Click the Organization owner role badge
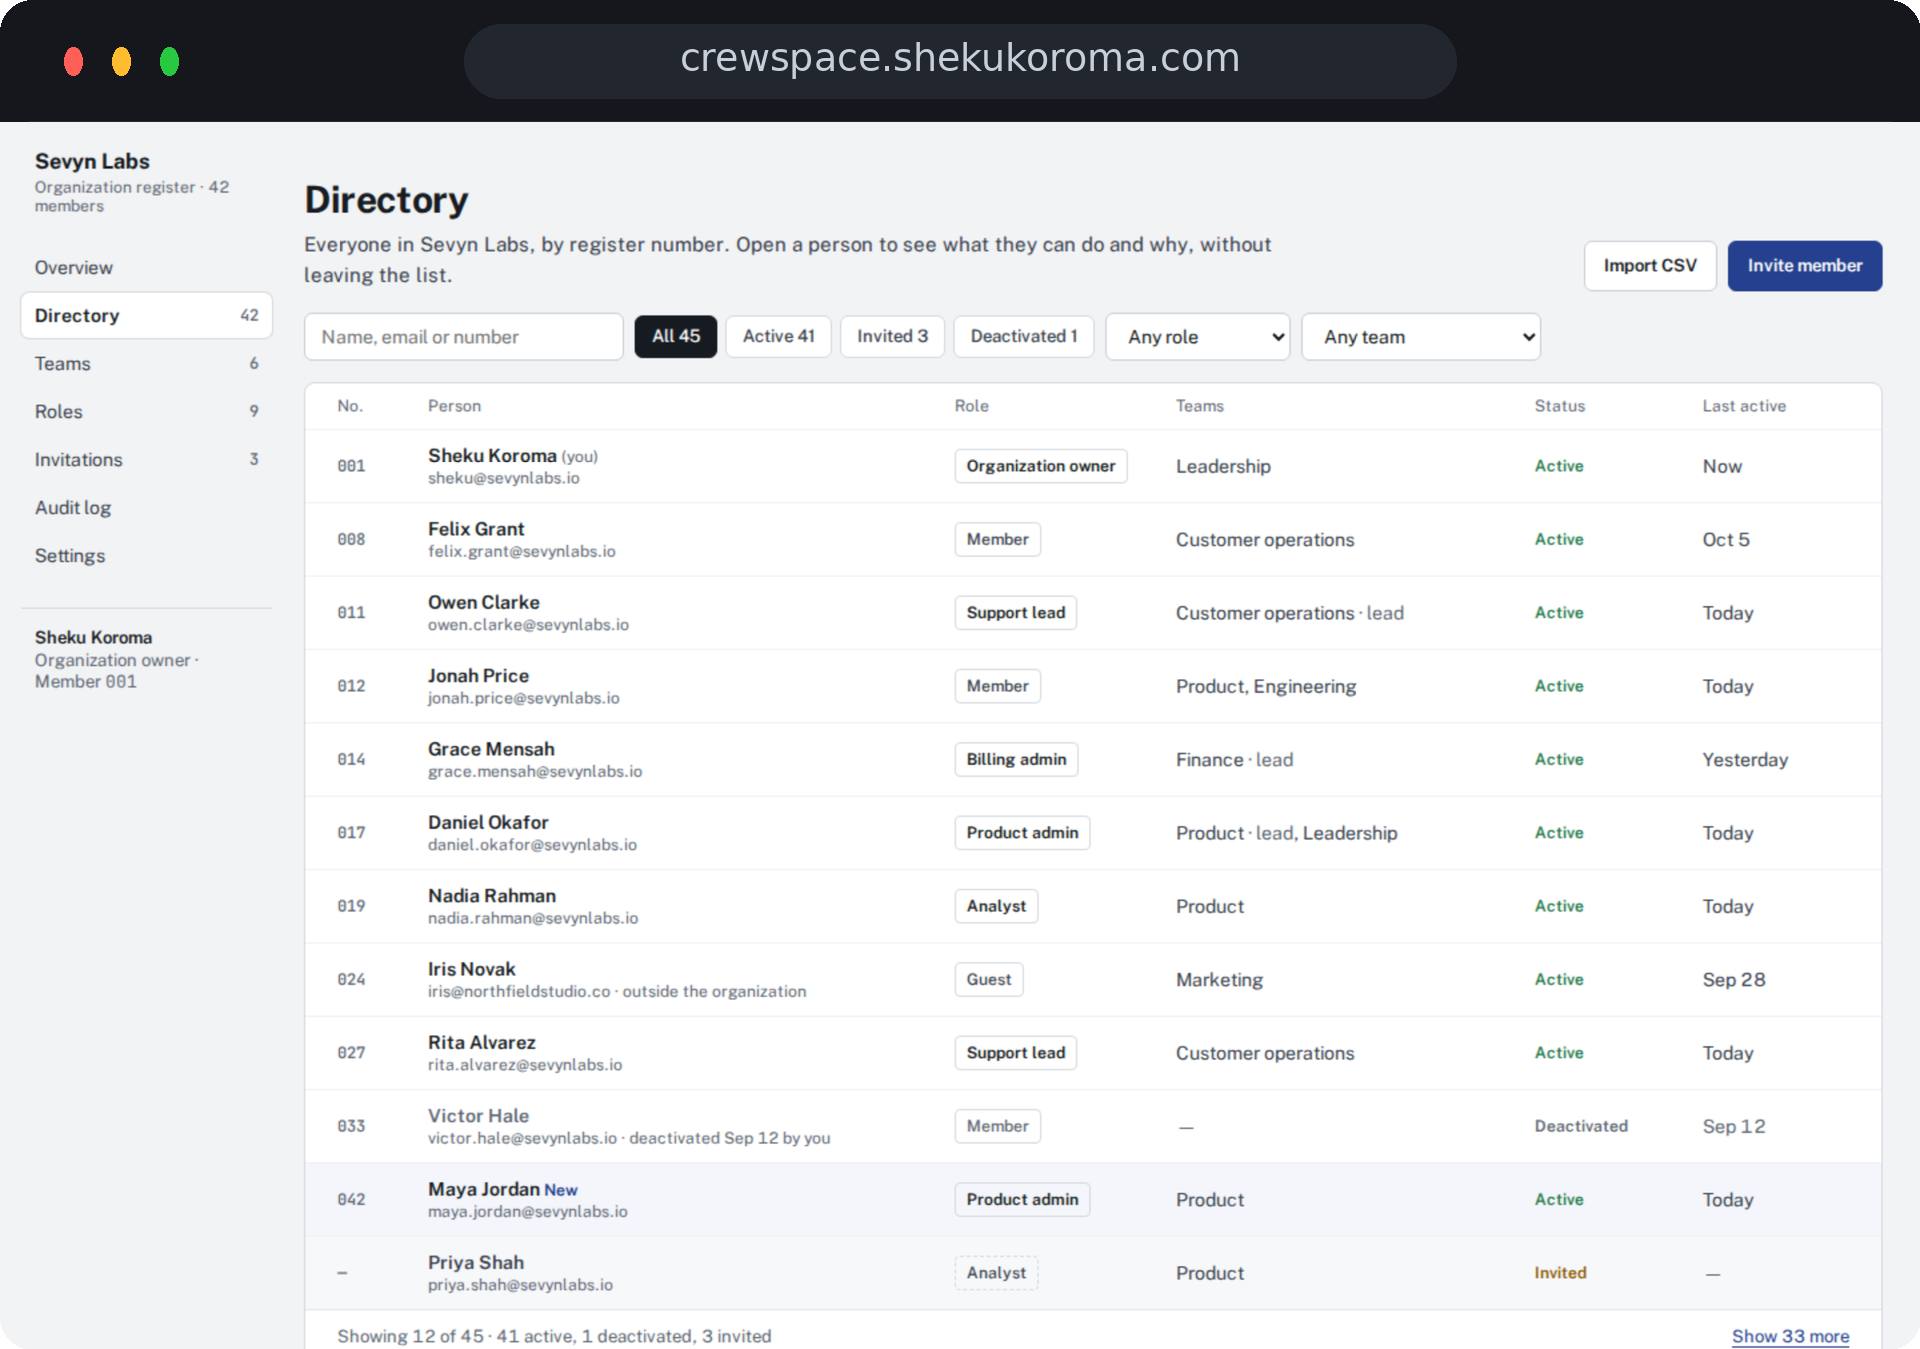Image resolution: width=1920 pixels, height=1349 pixels. 1040,466
